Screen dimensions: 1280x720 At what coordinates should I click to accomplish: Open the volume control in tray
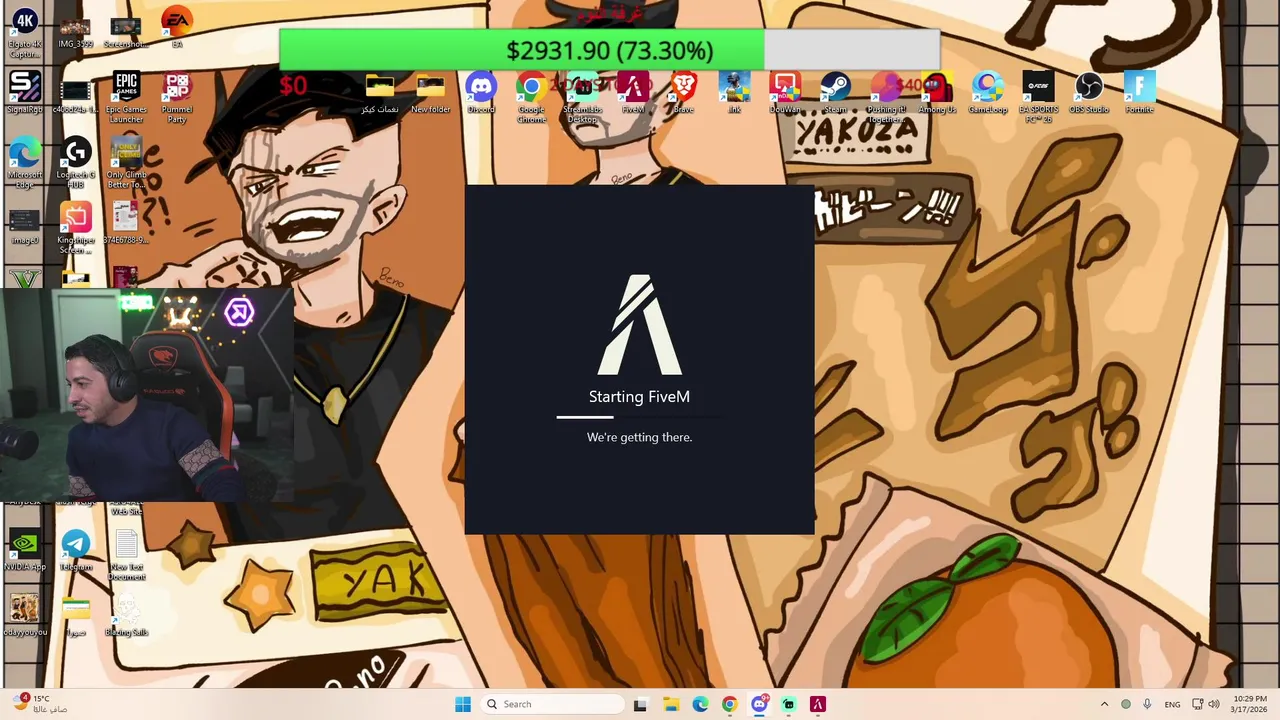[x=1213, y=704]
